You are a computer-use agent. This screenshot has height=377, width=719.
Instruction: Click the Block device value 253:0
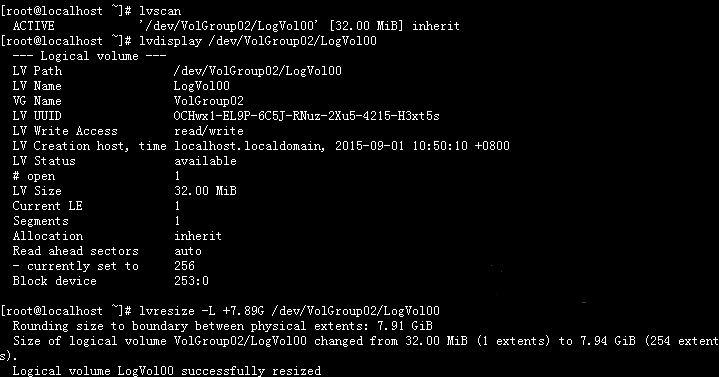pyautogui.click(x=191, y=281)
